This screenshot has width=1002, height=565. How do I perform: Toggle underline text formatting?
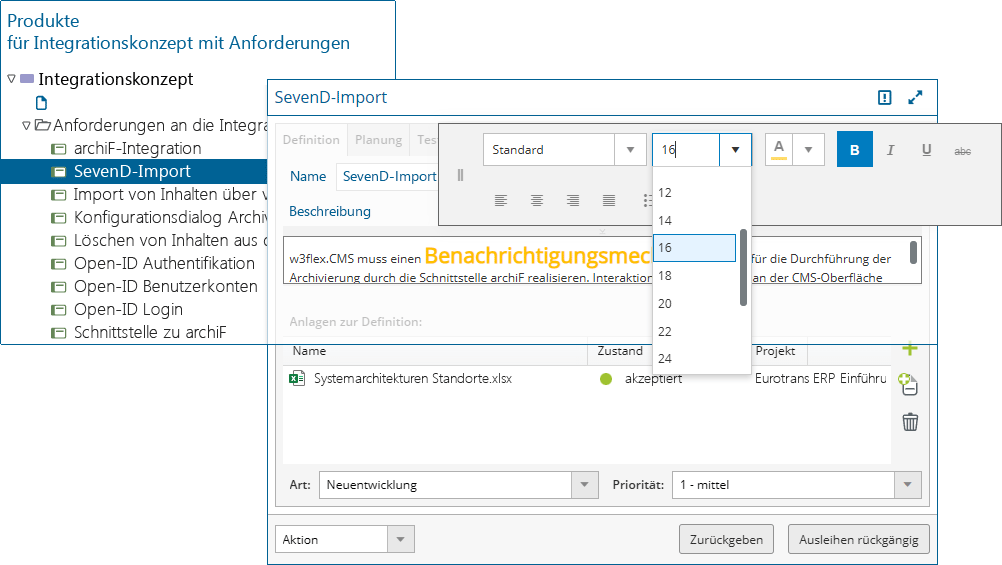point(926,150)
